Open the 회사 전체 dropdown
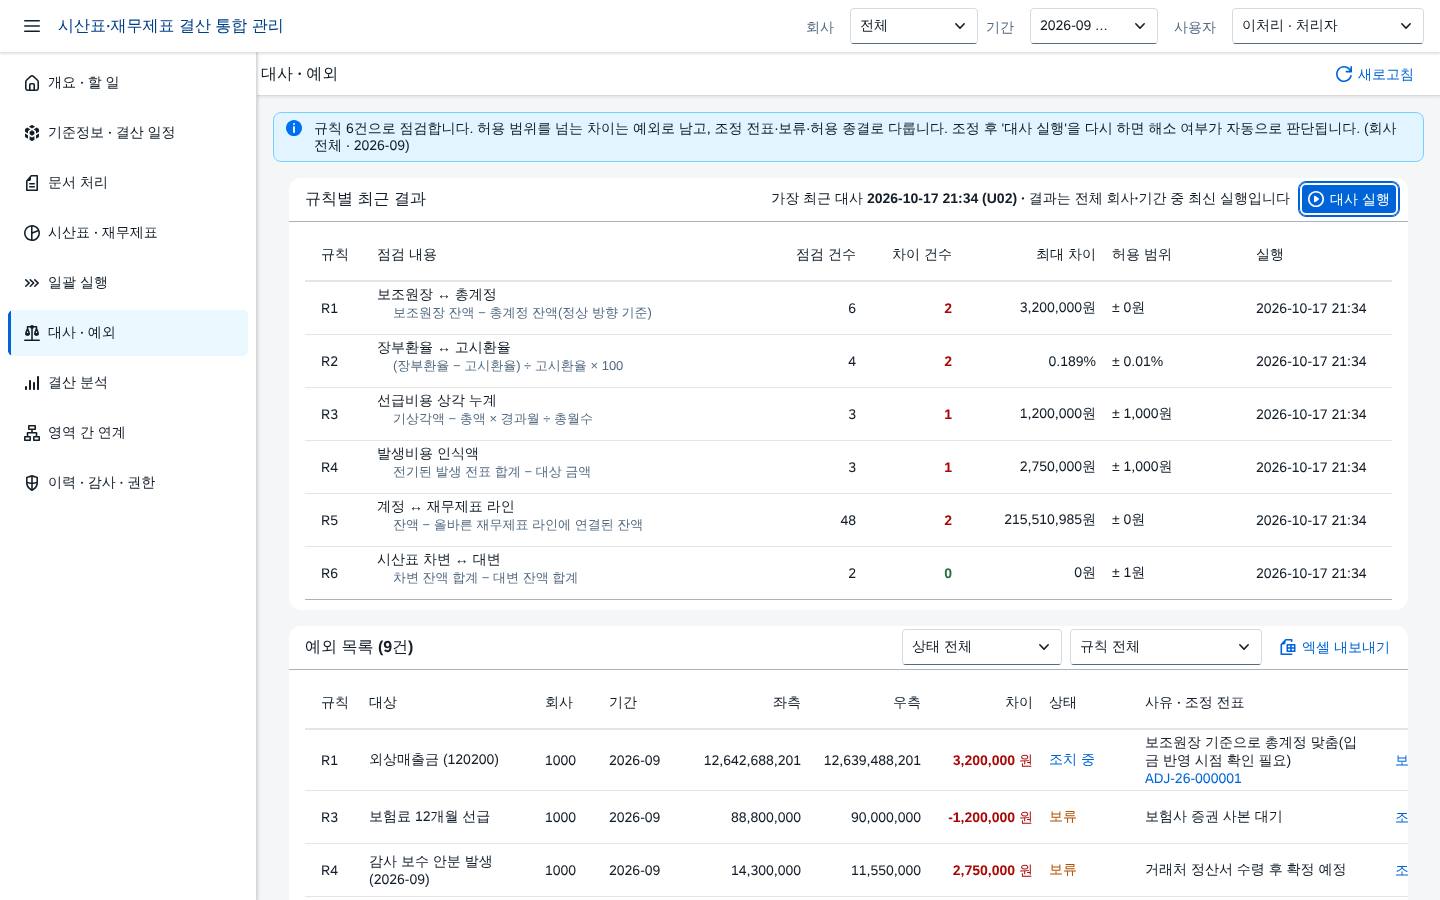The width and height of the screenshot is (1440, 900). coord(914,26)
